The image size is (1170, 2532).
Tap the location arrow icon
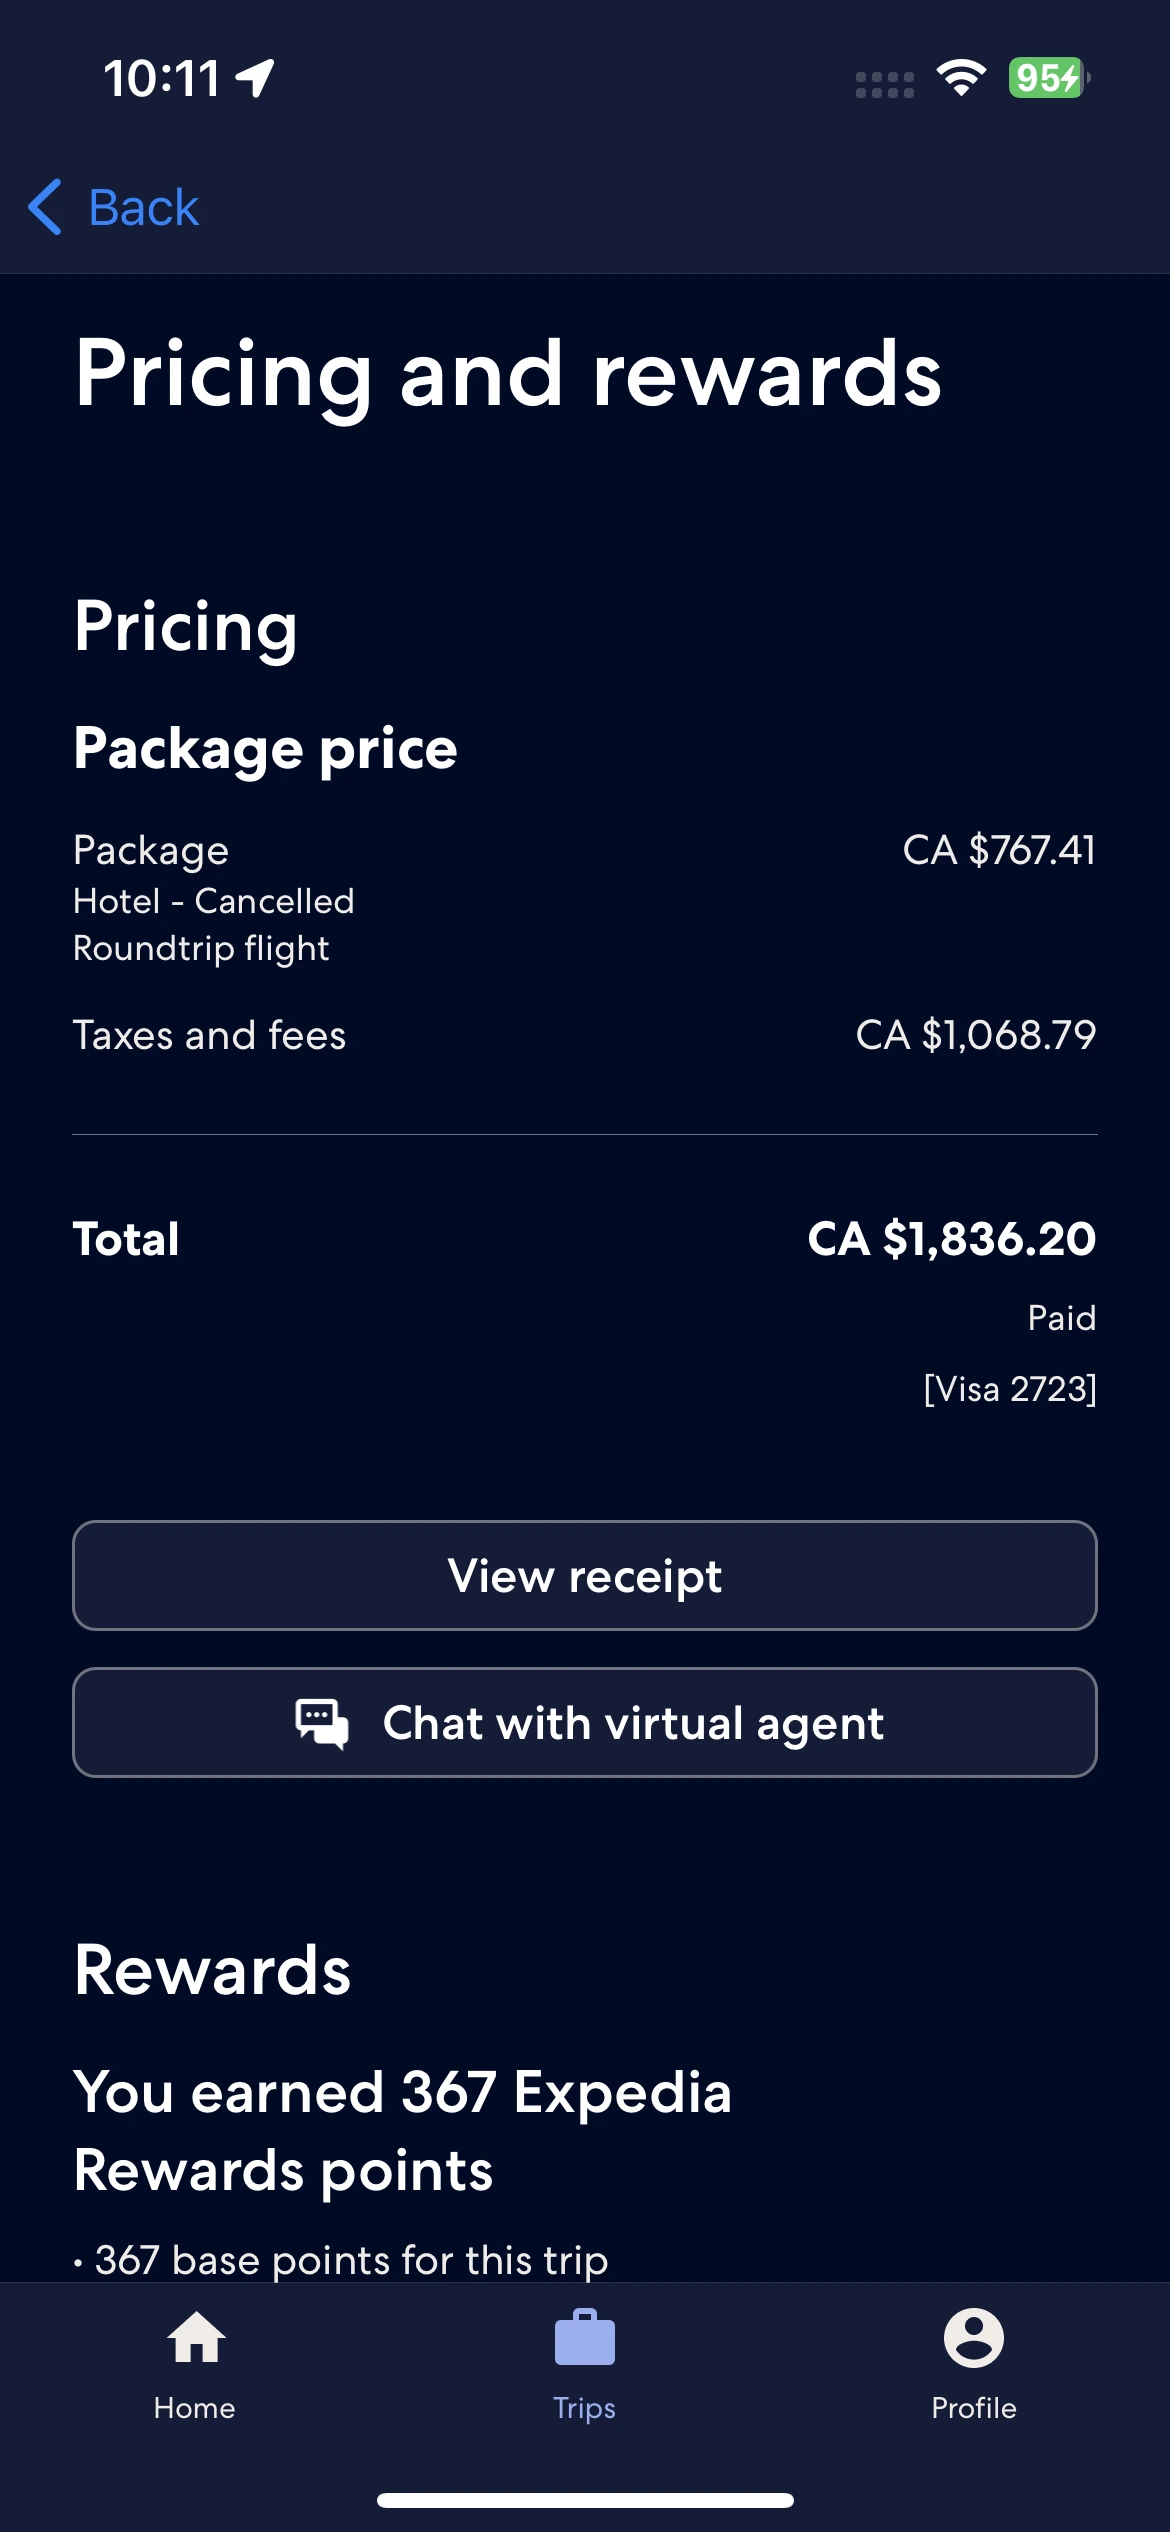[x=255, y=78]
